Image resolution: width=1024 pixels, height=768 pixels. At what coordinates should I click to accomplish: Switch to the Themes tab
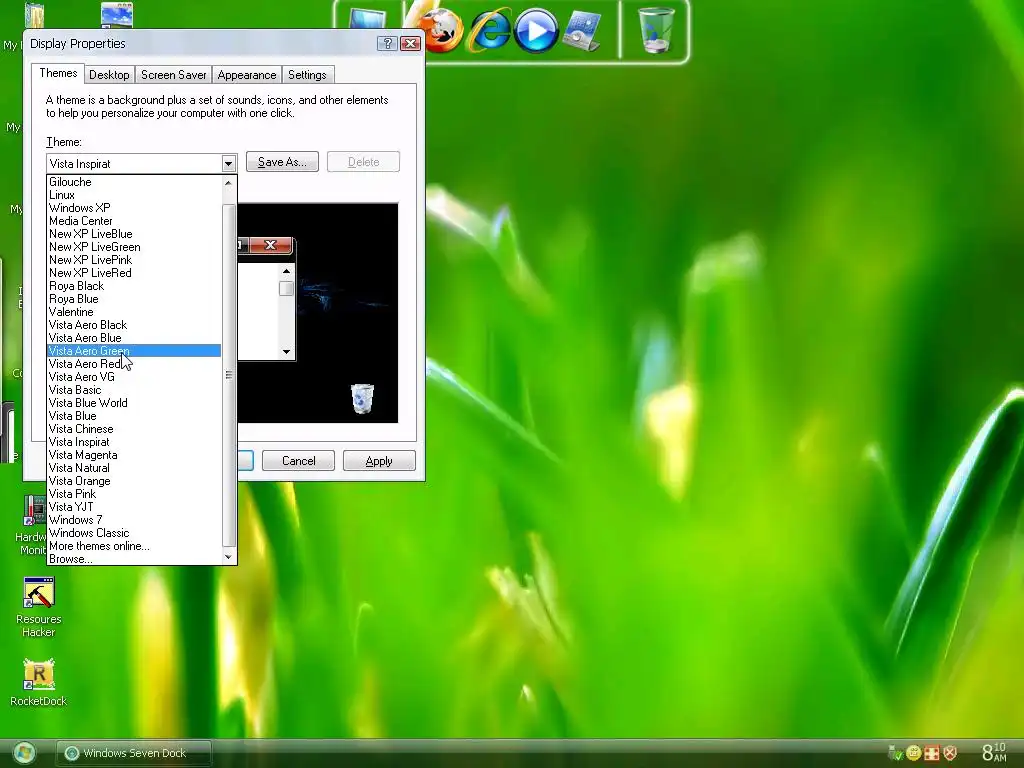(x=58, y=73)
